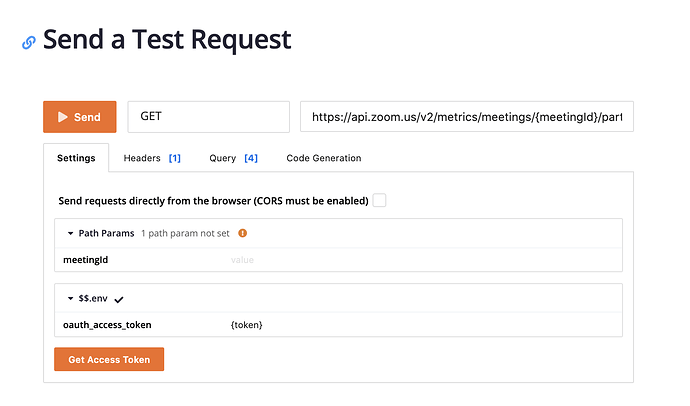Focus the meetingId value field

pos(420,260)
